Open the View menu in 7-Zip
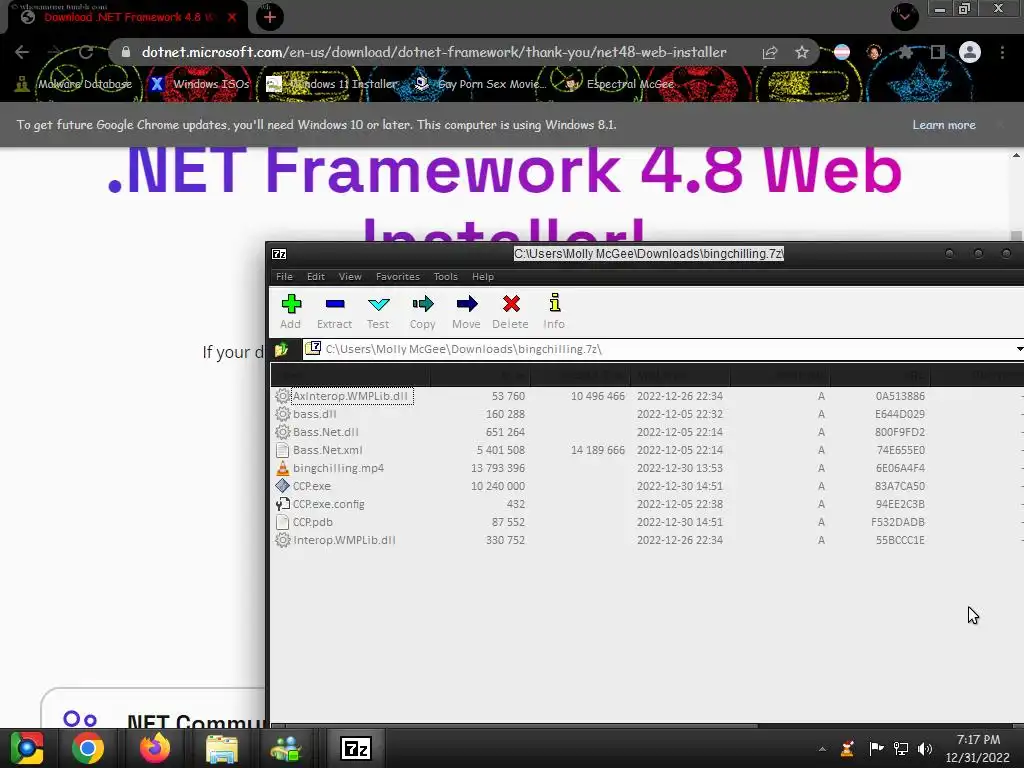Viewport: 1024px width, 768px height. tap(350, 276)
